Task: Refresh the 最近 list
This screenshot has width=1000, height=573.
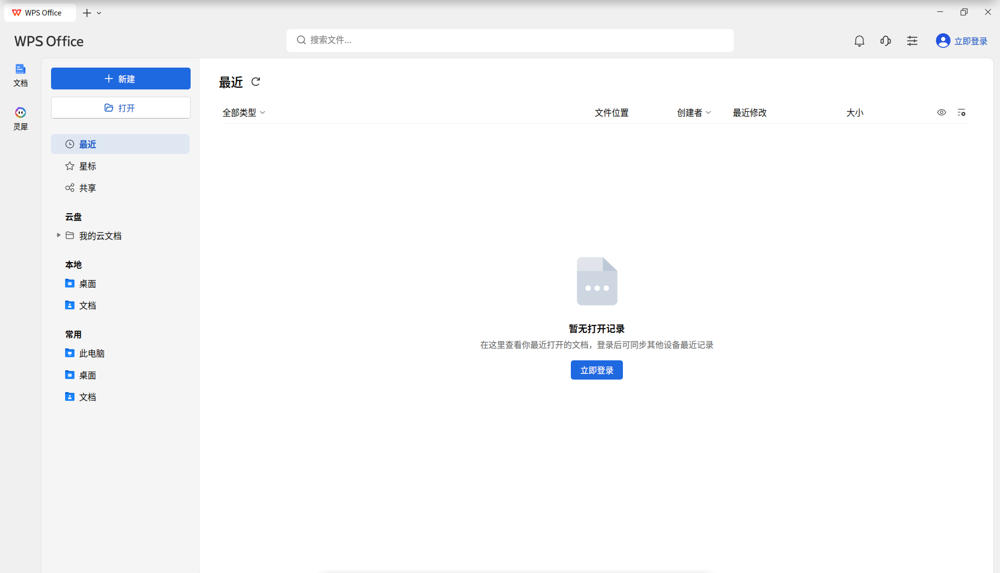Action: click(256, 82)
